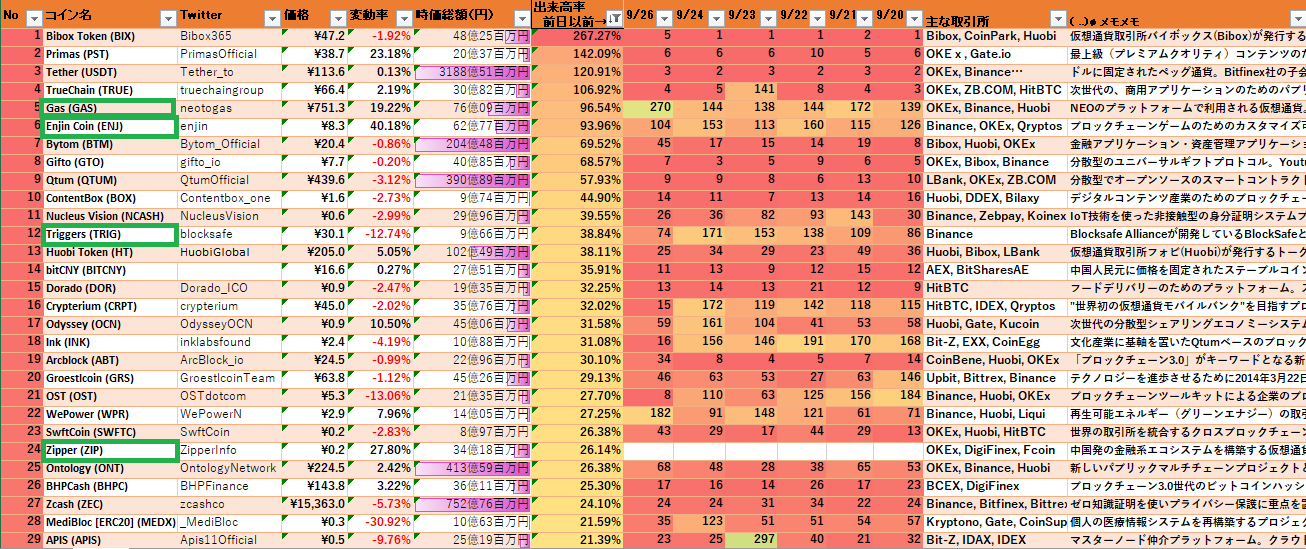Expand the Twitter column filter
Viewport: 1306px width, 549px height.
coord(271,18)
